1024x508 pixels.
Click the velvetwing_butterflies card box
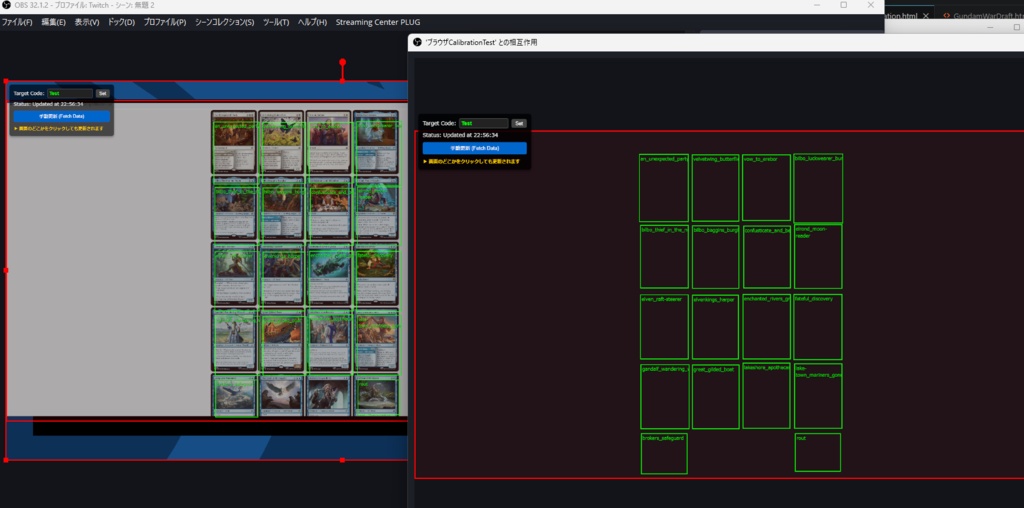(x=715, y=188)
